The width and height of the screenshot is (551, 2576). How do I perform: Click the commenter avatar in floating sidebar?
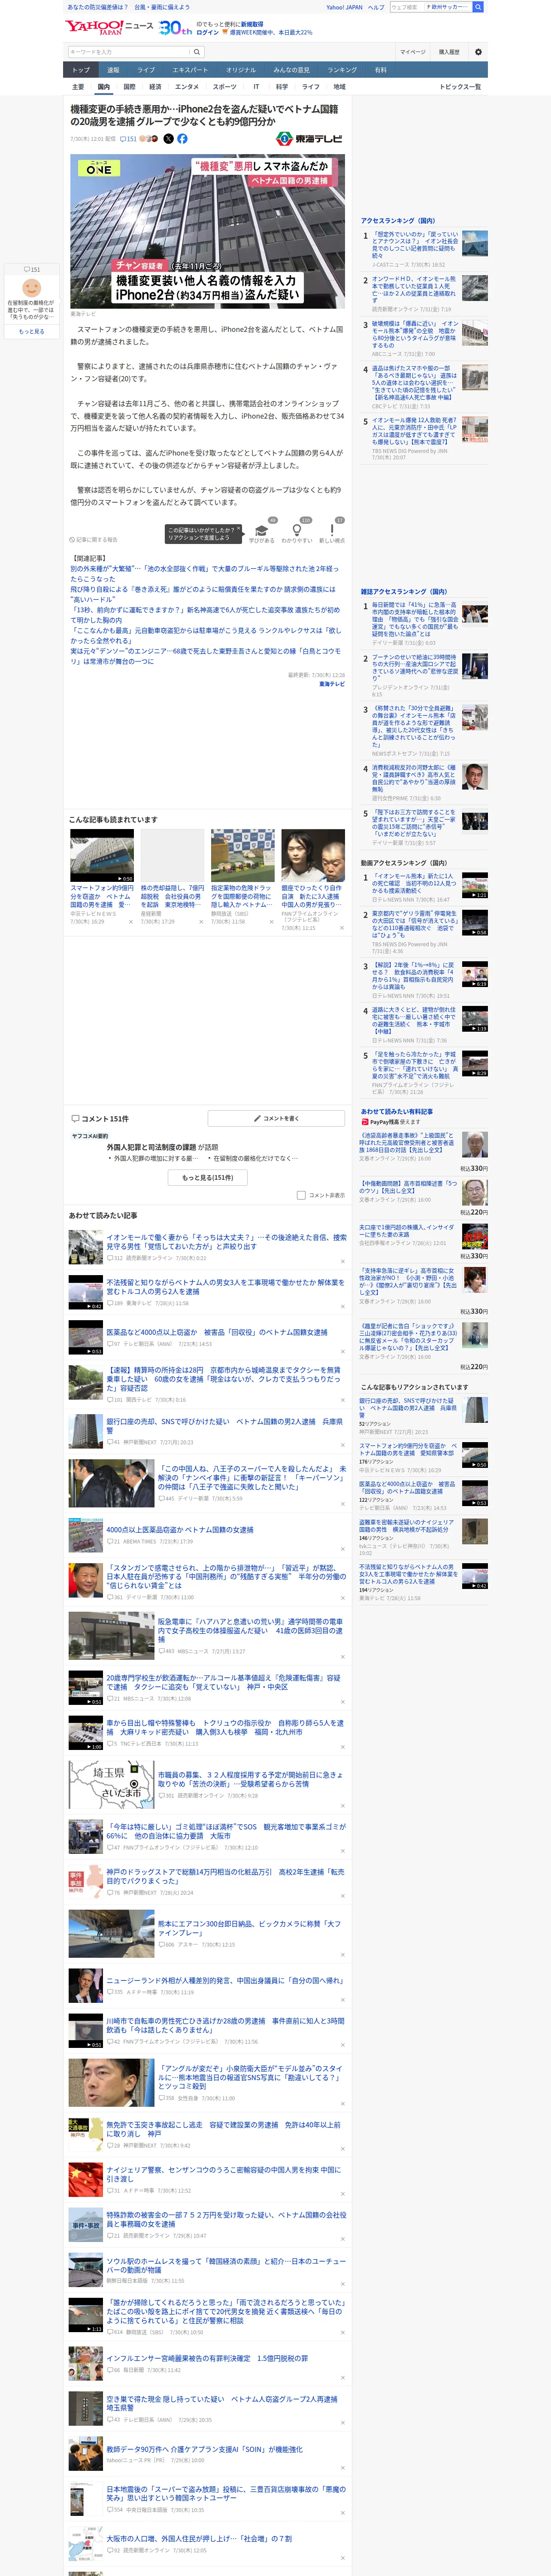[32, 288]
